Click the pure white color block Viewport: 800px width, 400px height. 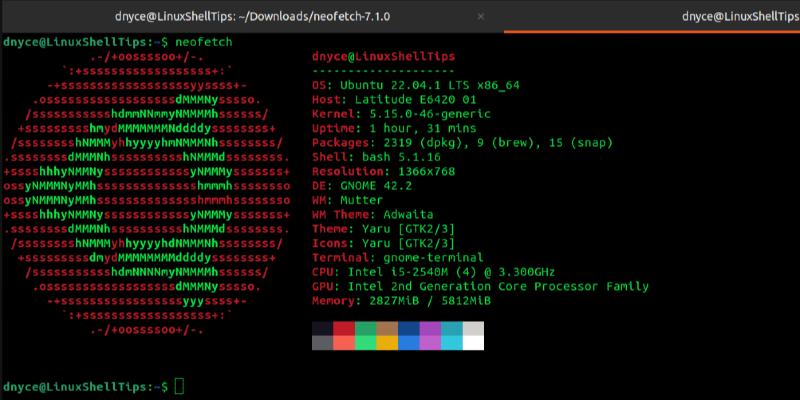(473, 343)
